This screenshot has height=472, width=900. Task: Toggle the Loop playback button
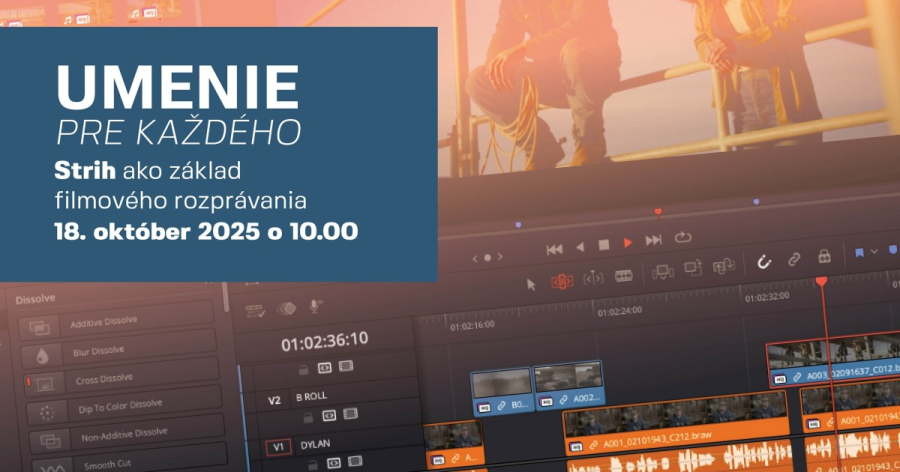(x=684, y=238)
